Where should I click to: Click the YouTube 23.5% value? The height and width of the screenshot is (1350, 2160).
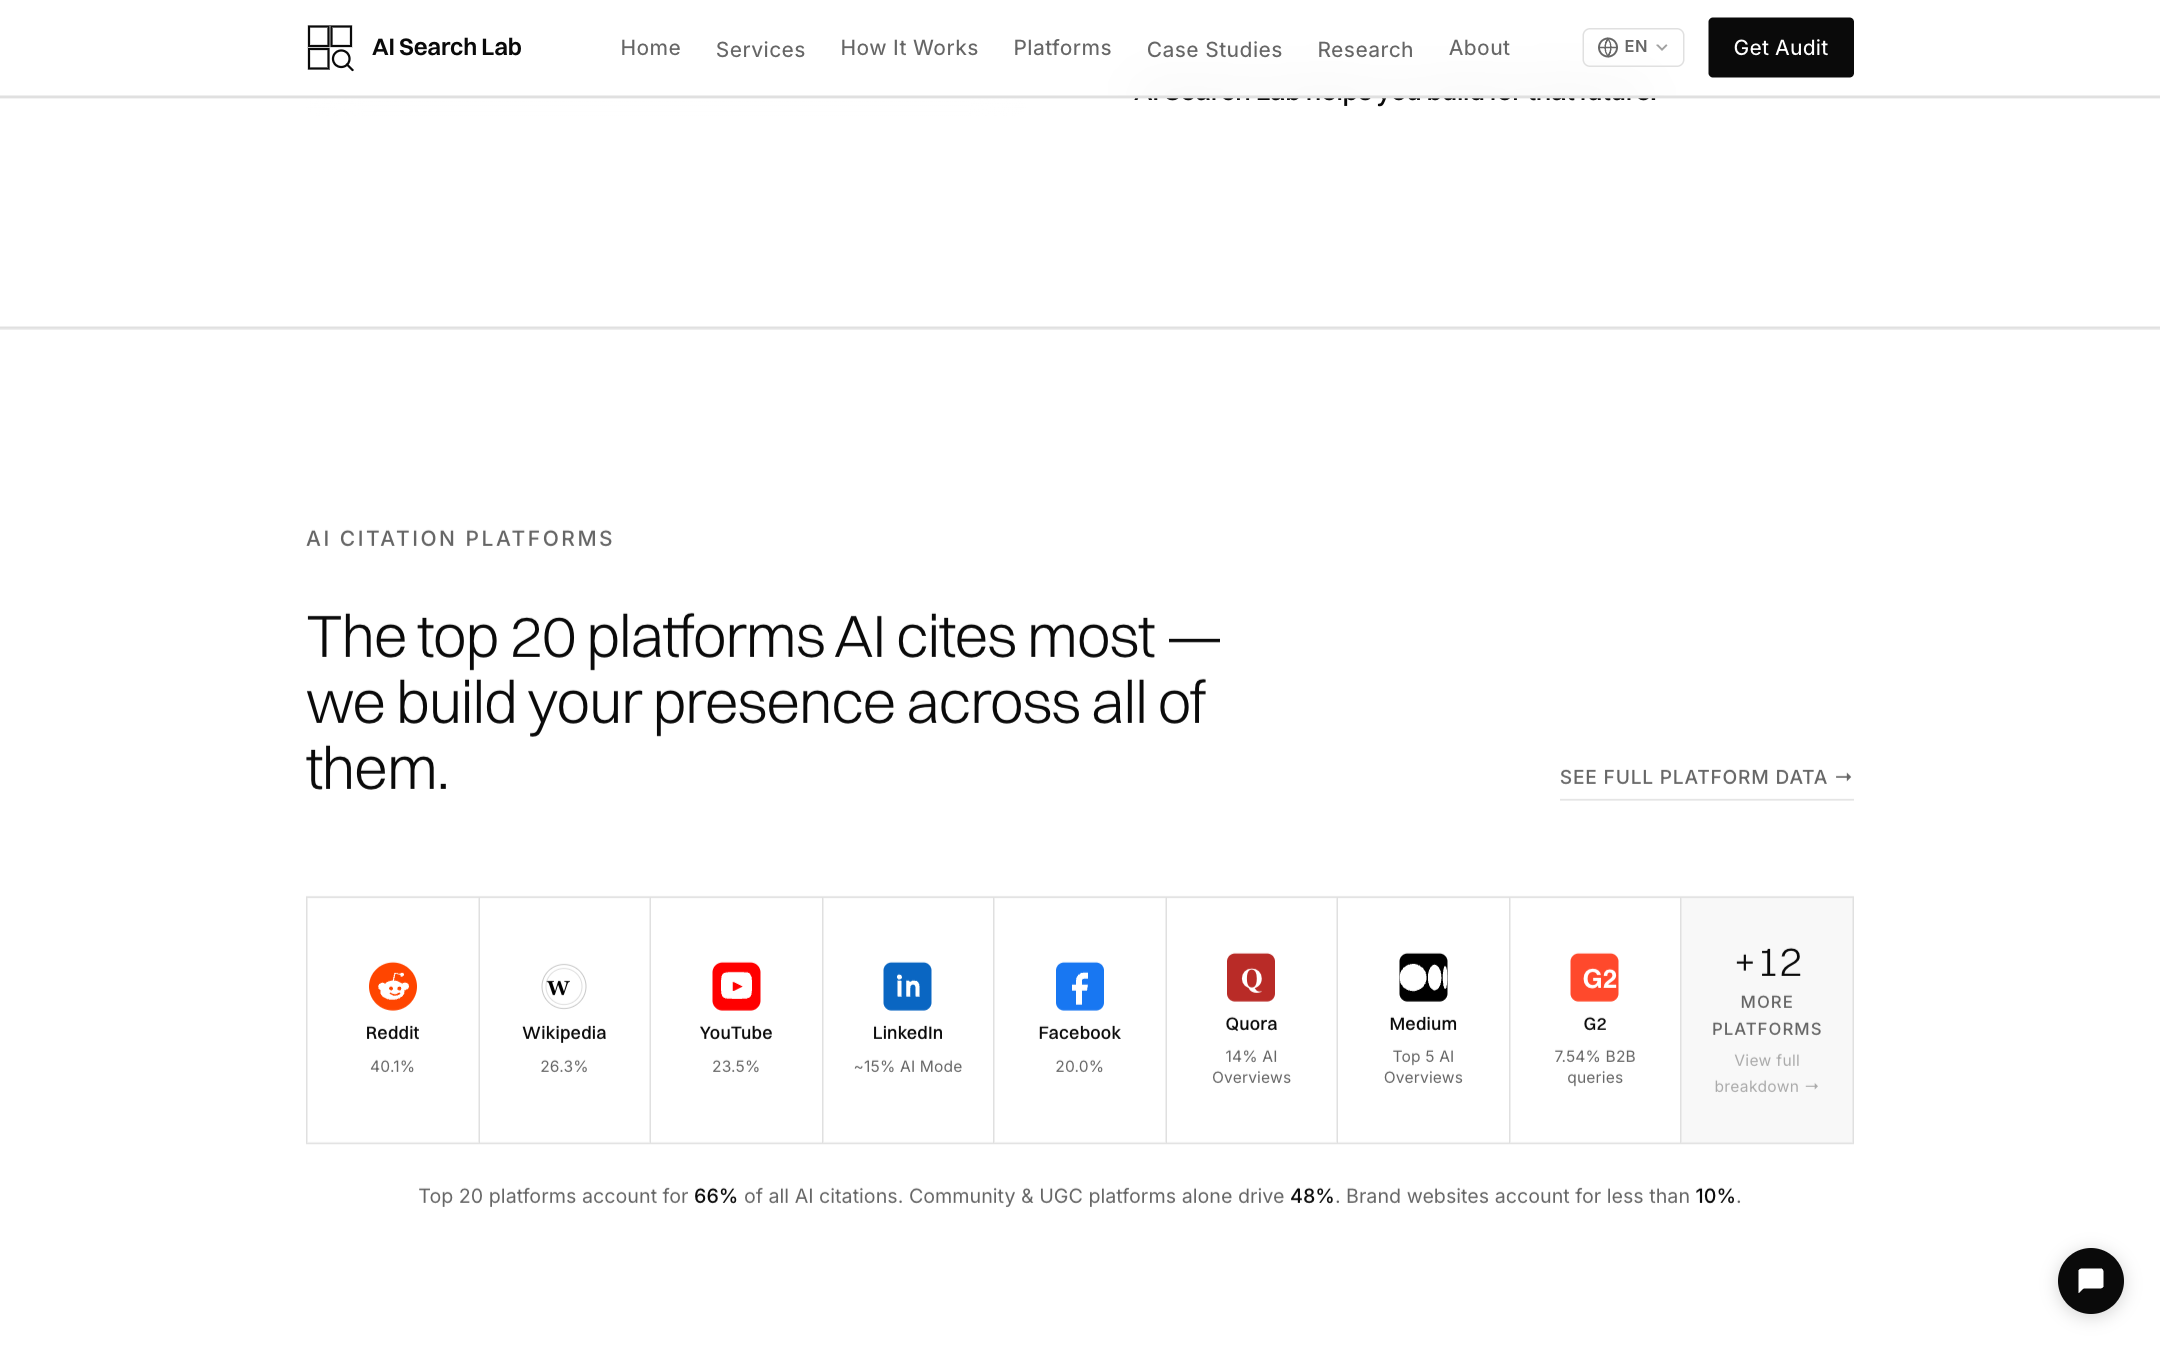[736, 1066]
